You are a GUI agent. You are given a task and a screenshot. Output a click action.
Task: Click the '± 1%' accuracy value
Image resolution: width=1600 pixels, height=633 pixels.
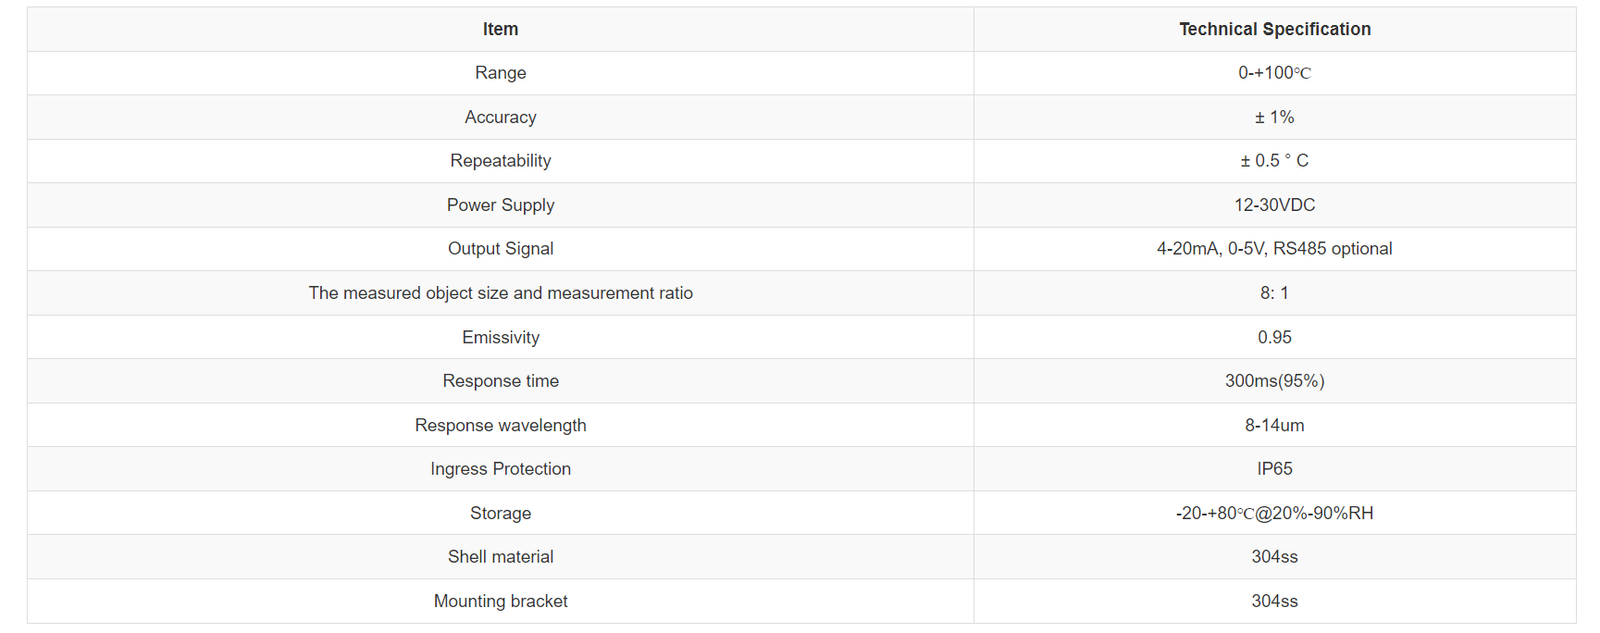[1274, 117]
